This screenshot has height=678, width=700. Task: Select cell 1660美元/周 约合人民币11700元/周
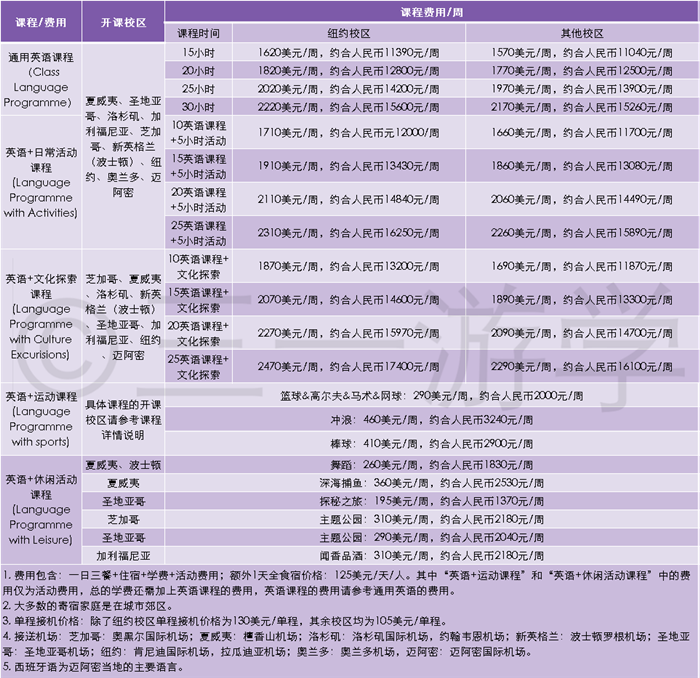coord(582,133)
